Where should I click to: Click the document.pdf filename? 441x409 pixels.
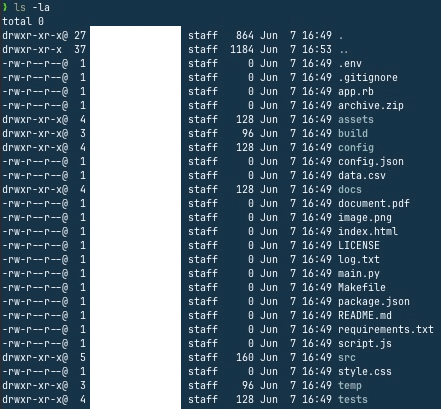pos(374,203)
